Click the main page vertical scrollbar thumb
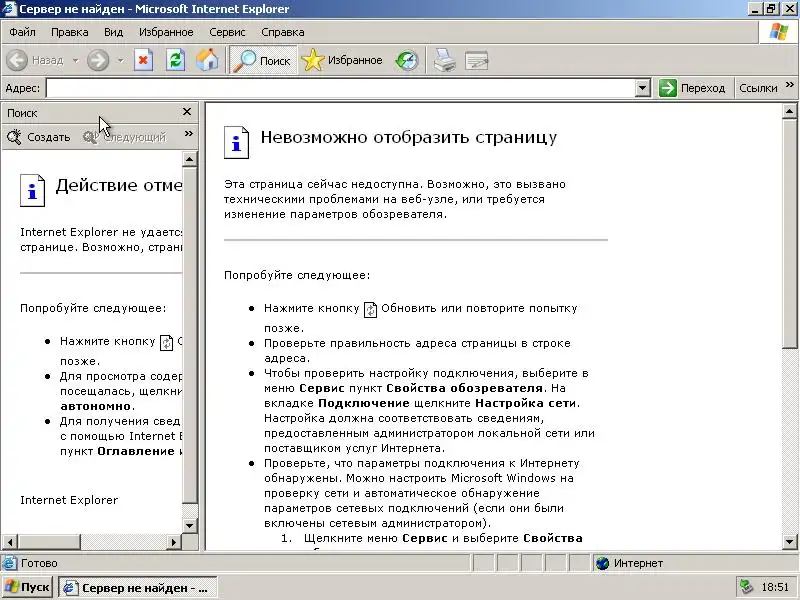This screenshot has height=600, width=800. [x=790, y=234]
